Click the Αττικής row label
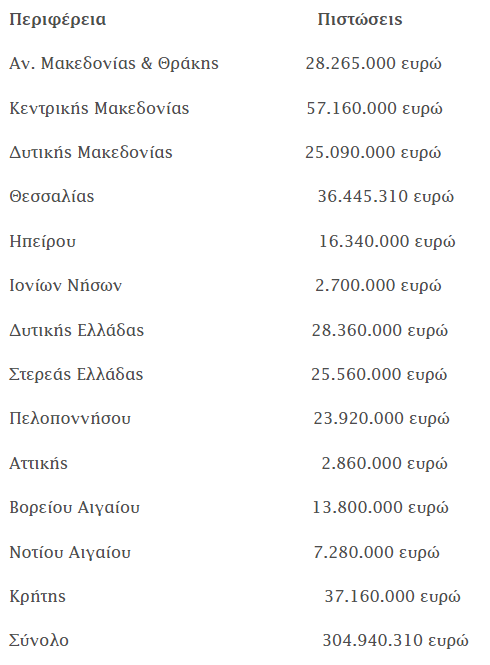 pos(38,463)
